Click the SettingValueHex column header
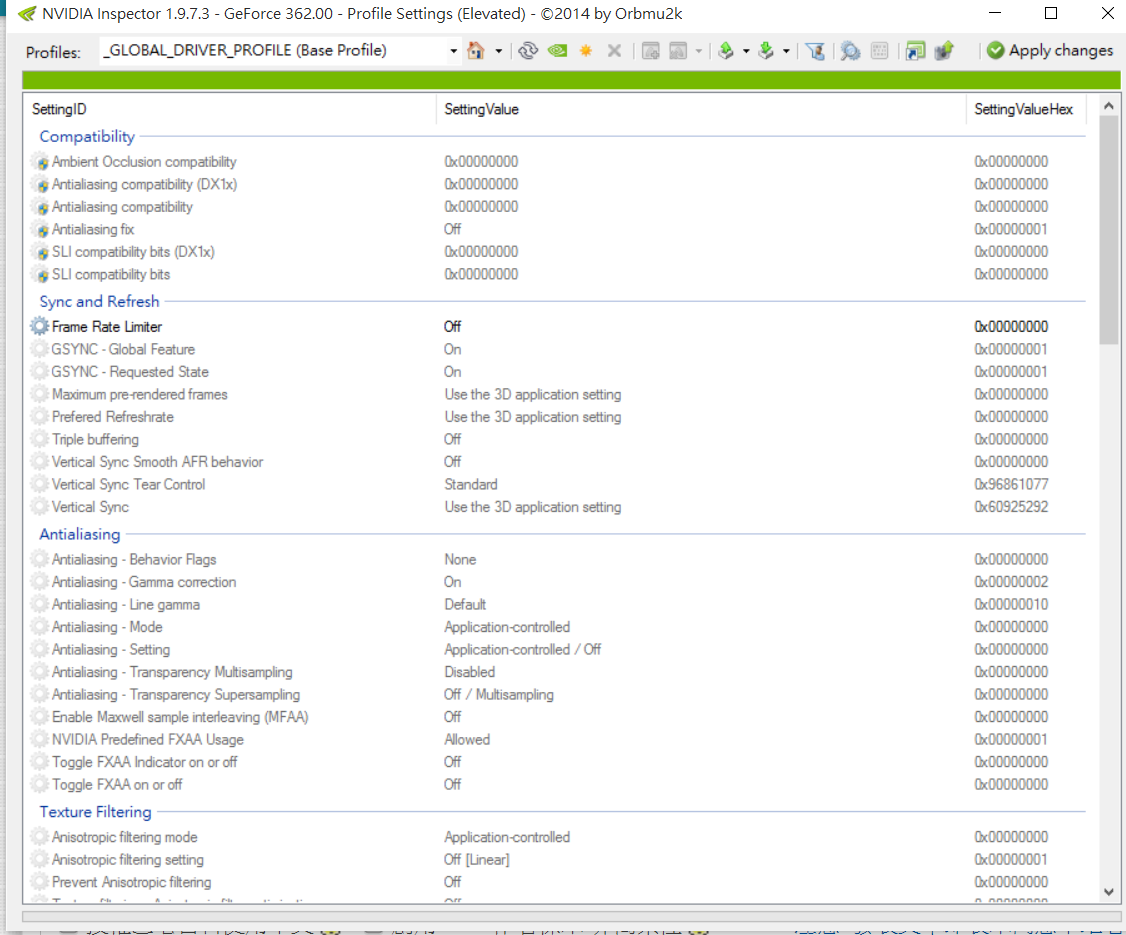 pos(1025,109)
